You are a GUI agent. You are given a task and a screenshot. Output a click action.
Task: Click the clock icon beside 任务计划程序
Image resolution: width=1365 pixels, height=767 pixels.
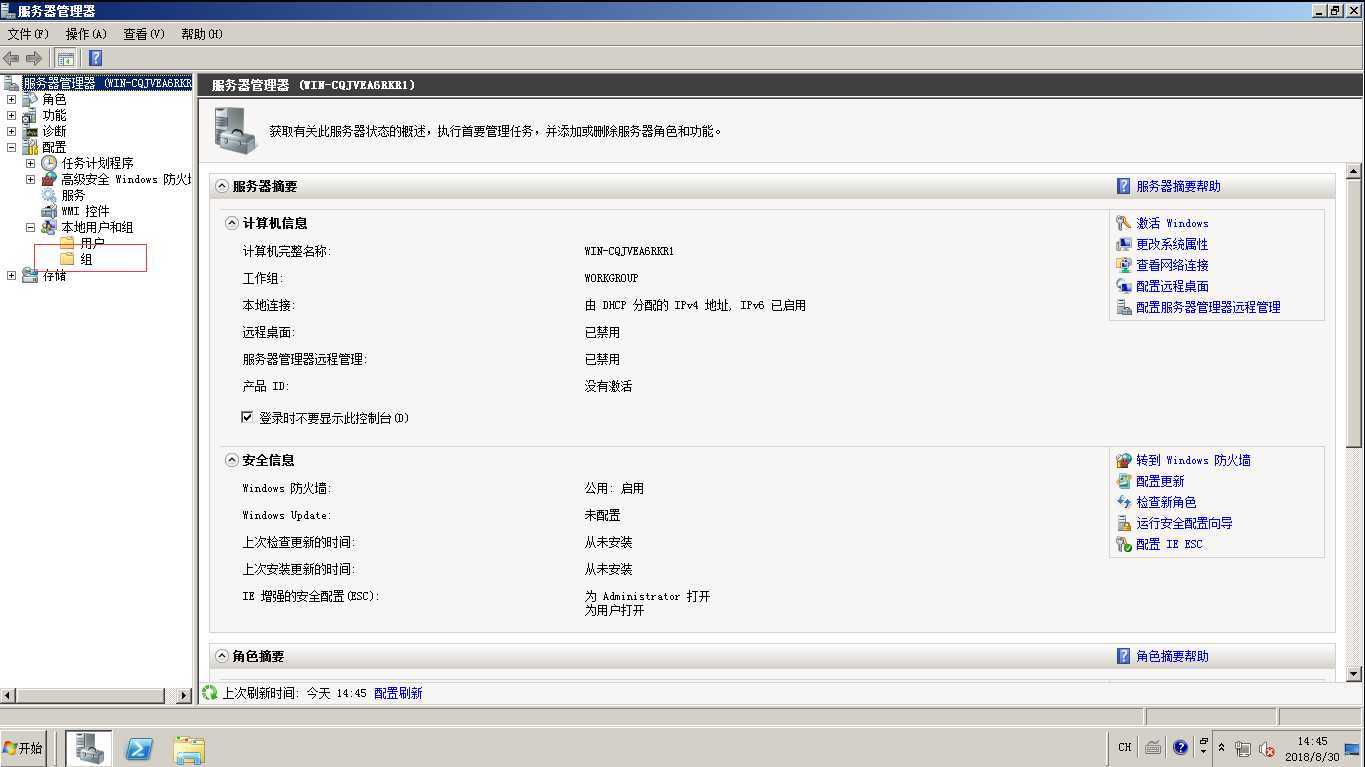point(49,163)
